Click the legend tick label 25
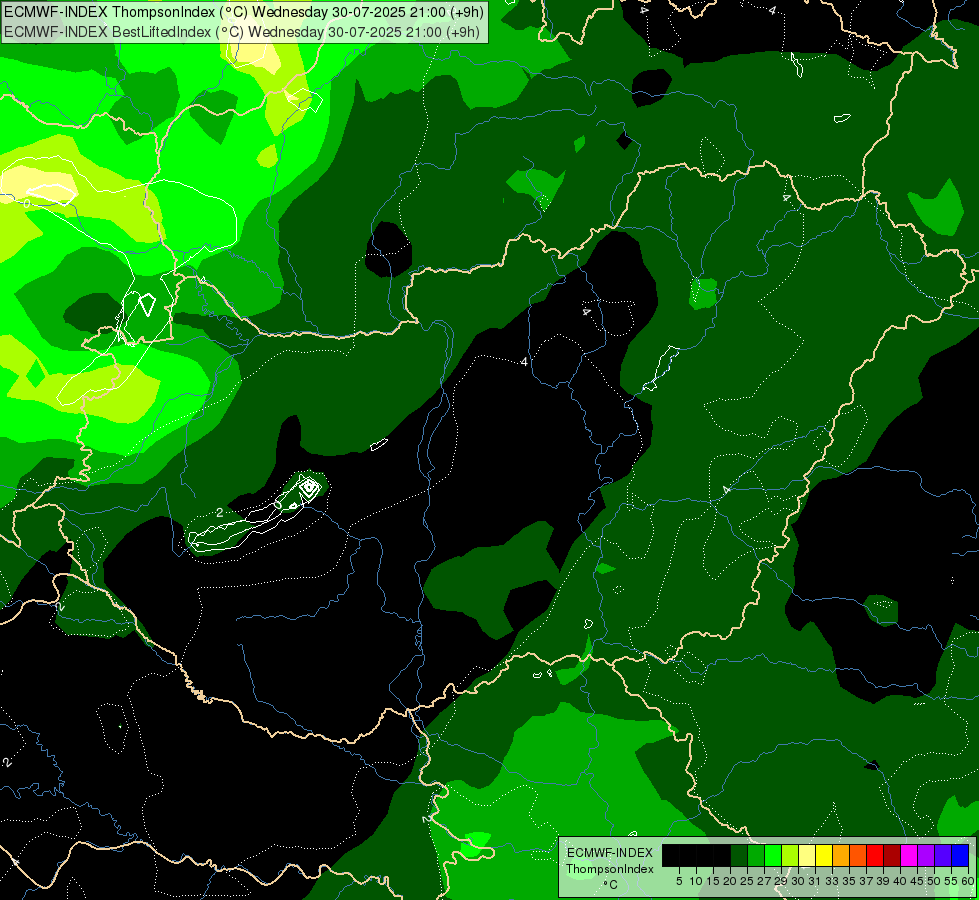 pyautogui.click(x=747, y=881)
